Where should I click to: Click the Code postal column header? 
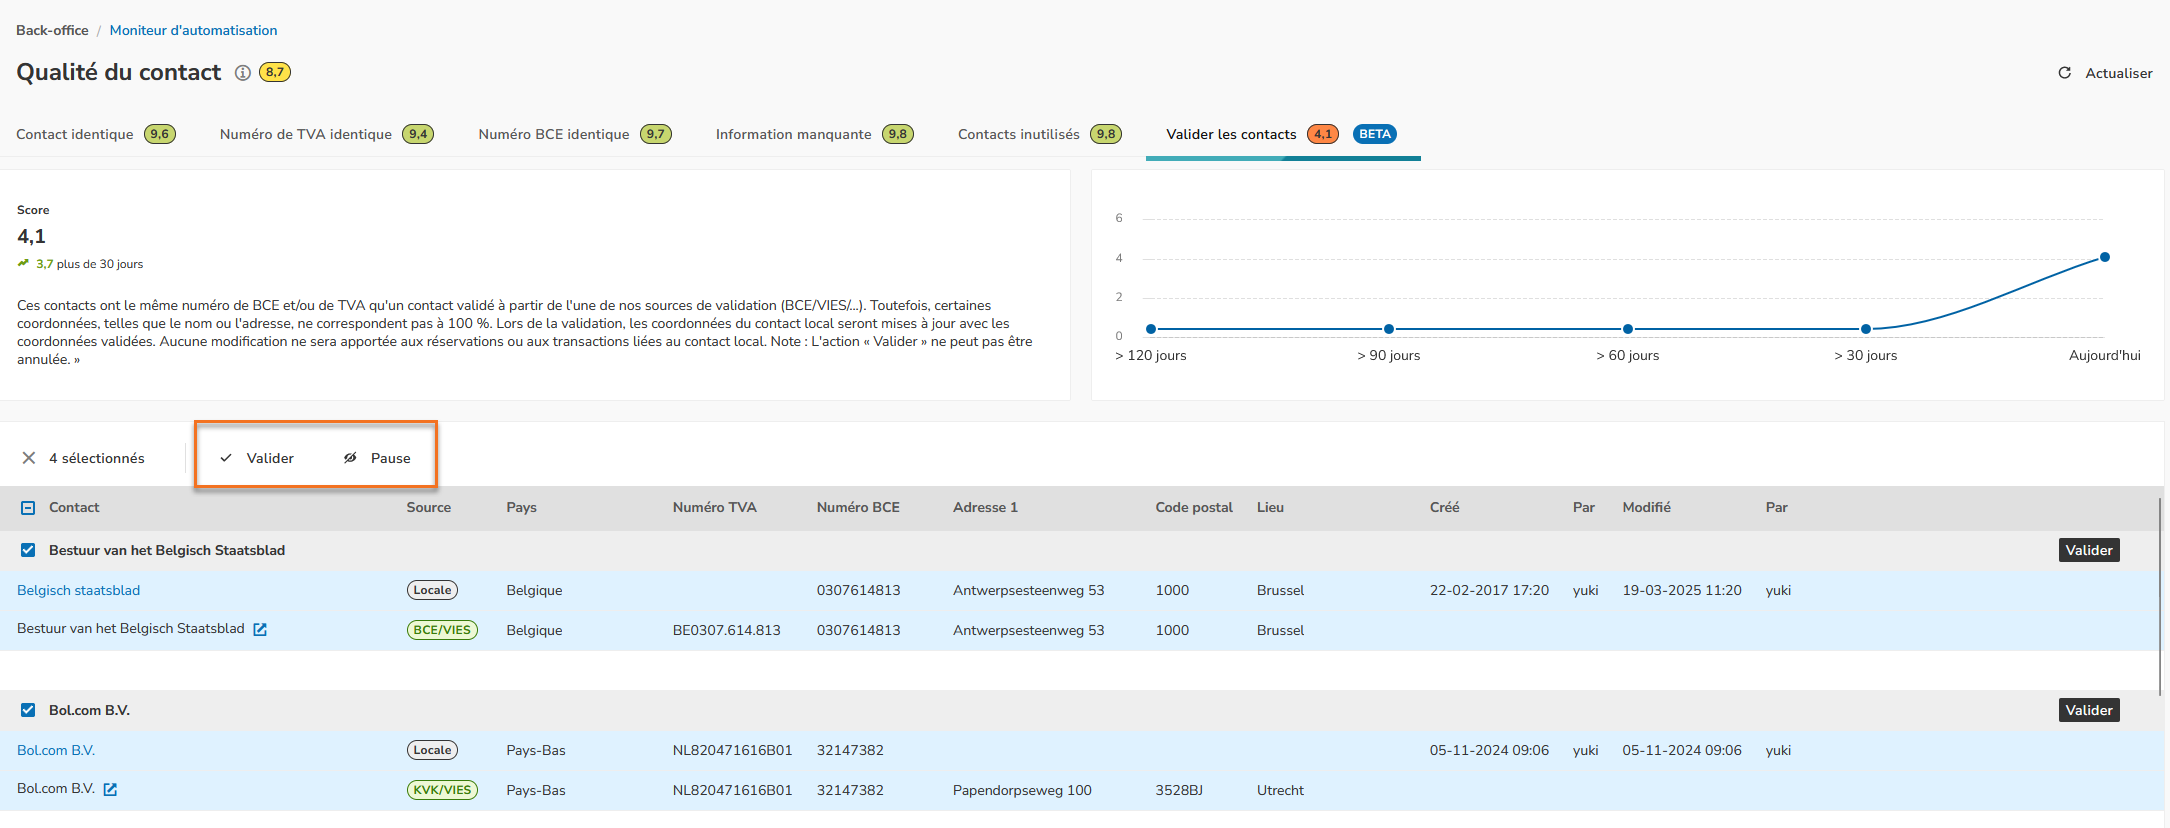coord(1194,508)
